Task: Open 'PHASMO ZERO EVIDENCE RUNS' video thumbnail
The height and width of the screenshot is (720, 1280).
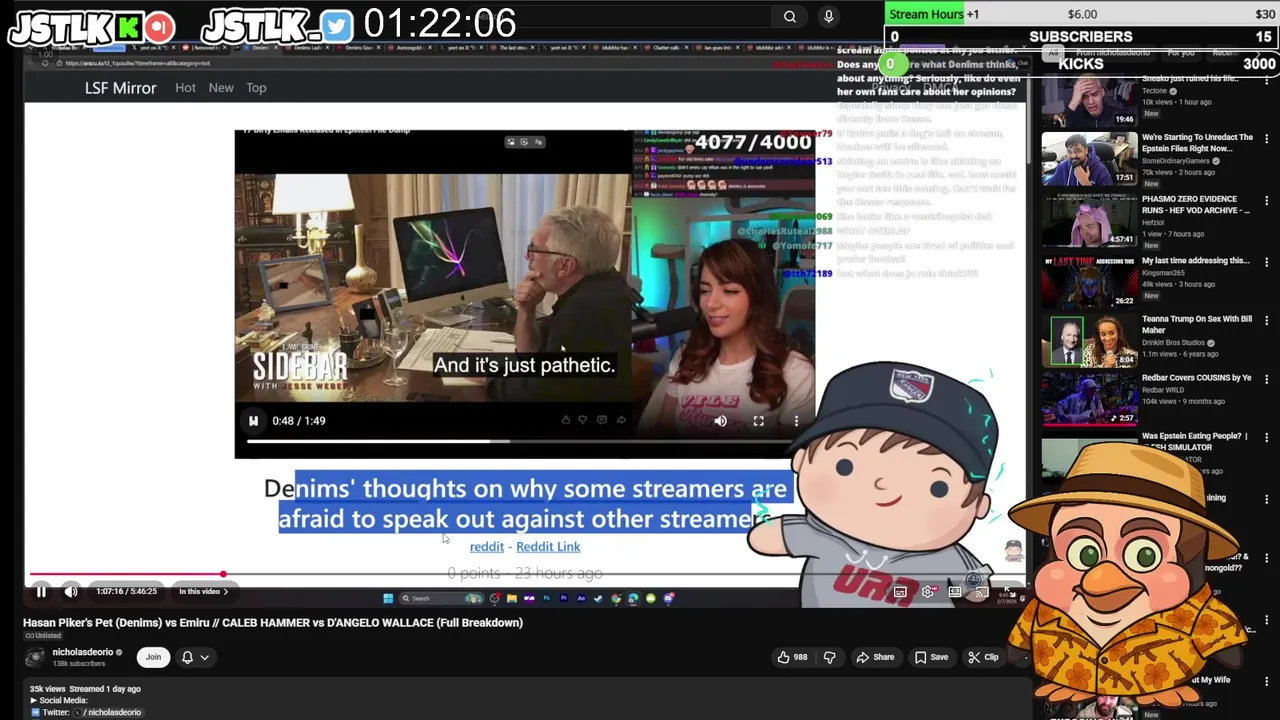Action: tap(1089, 220)
